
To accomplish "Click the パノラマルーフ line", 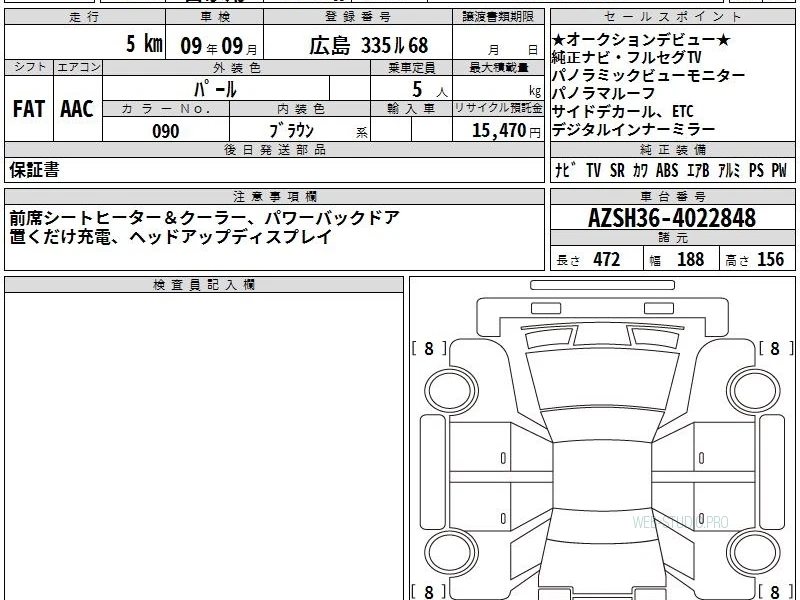I will pos(604,93).
